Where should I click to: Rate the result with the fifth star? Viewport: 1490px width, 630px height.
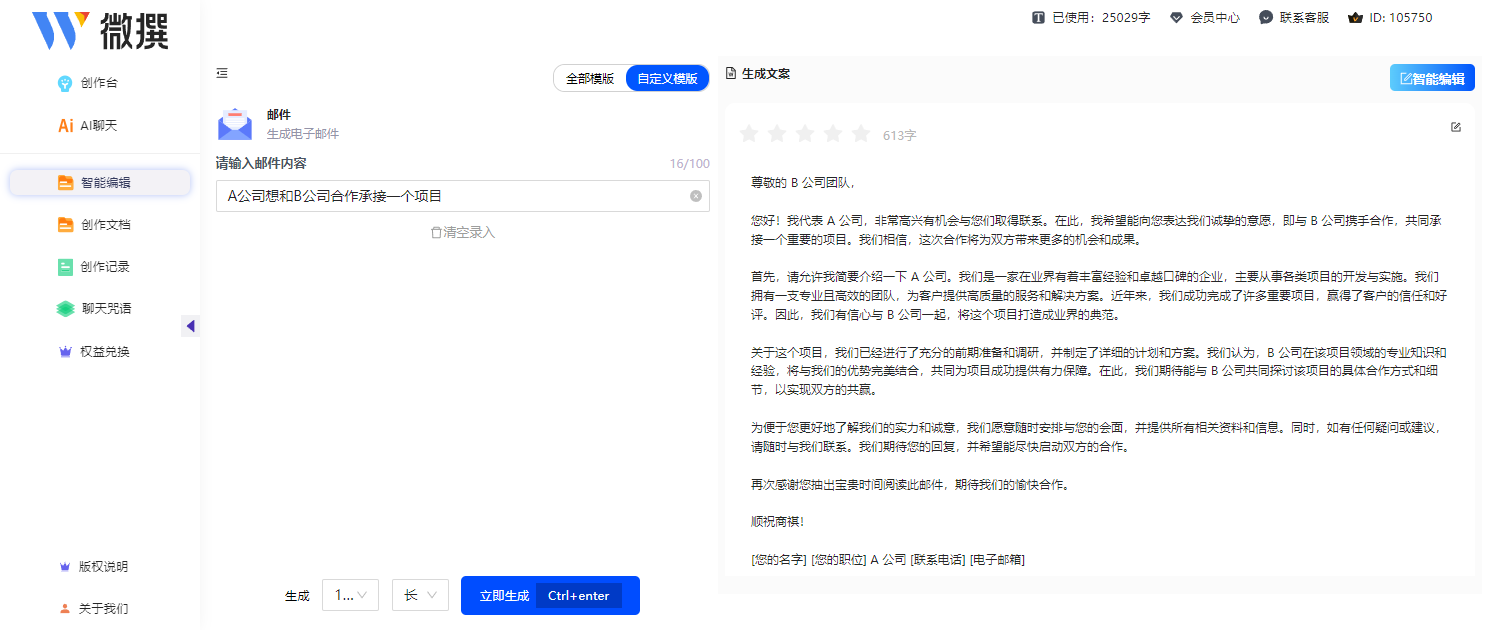pos(860,132)
